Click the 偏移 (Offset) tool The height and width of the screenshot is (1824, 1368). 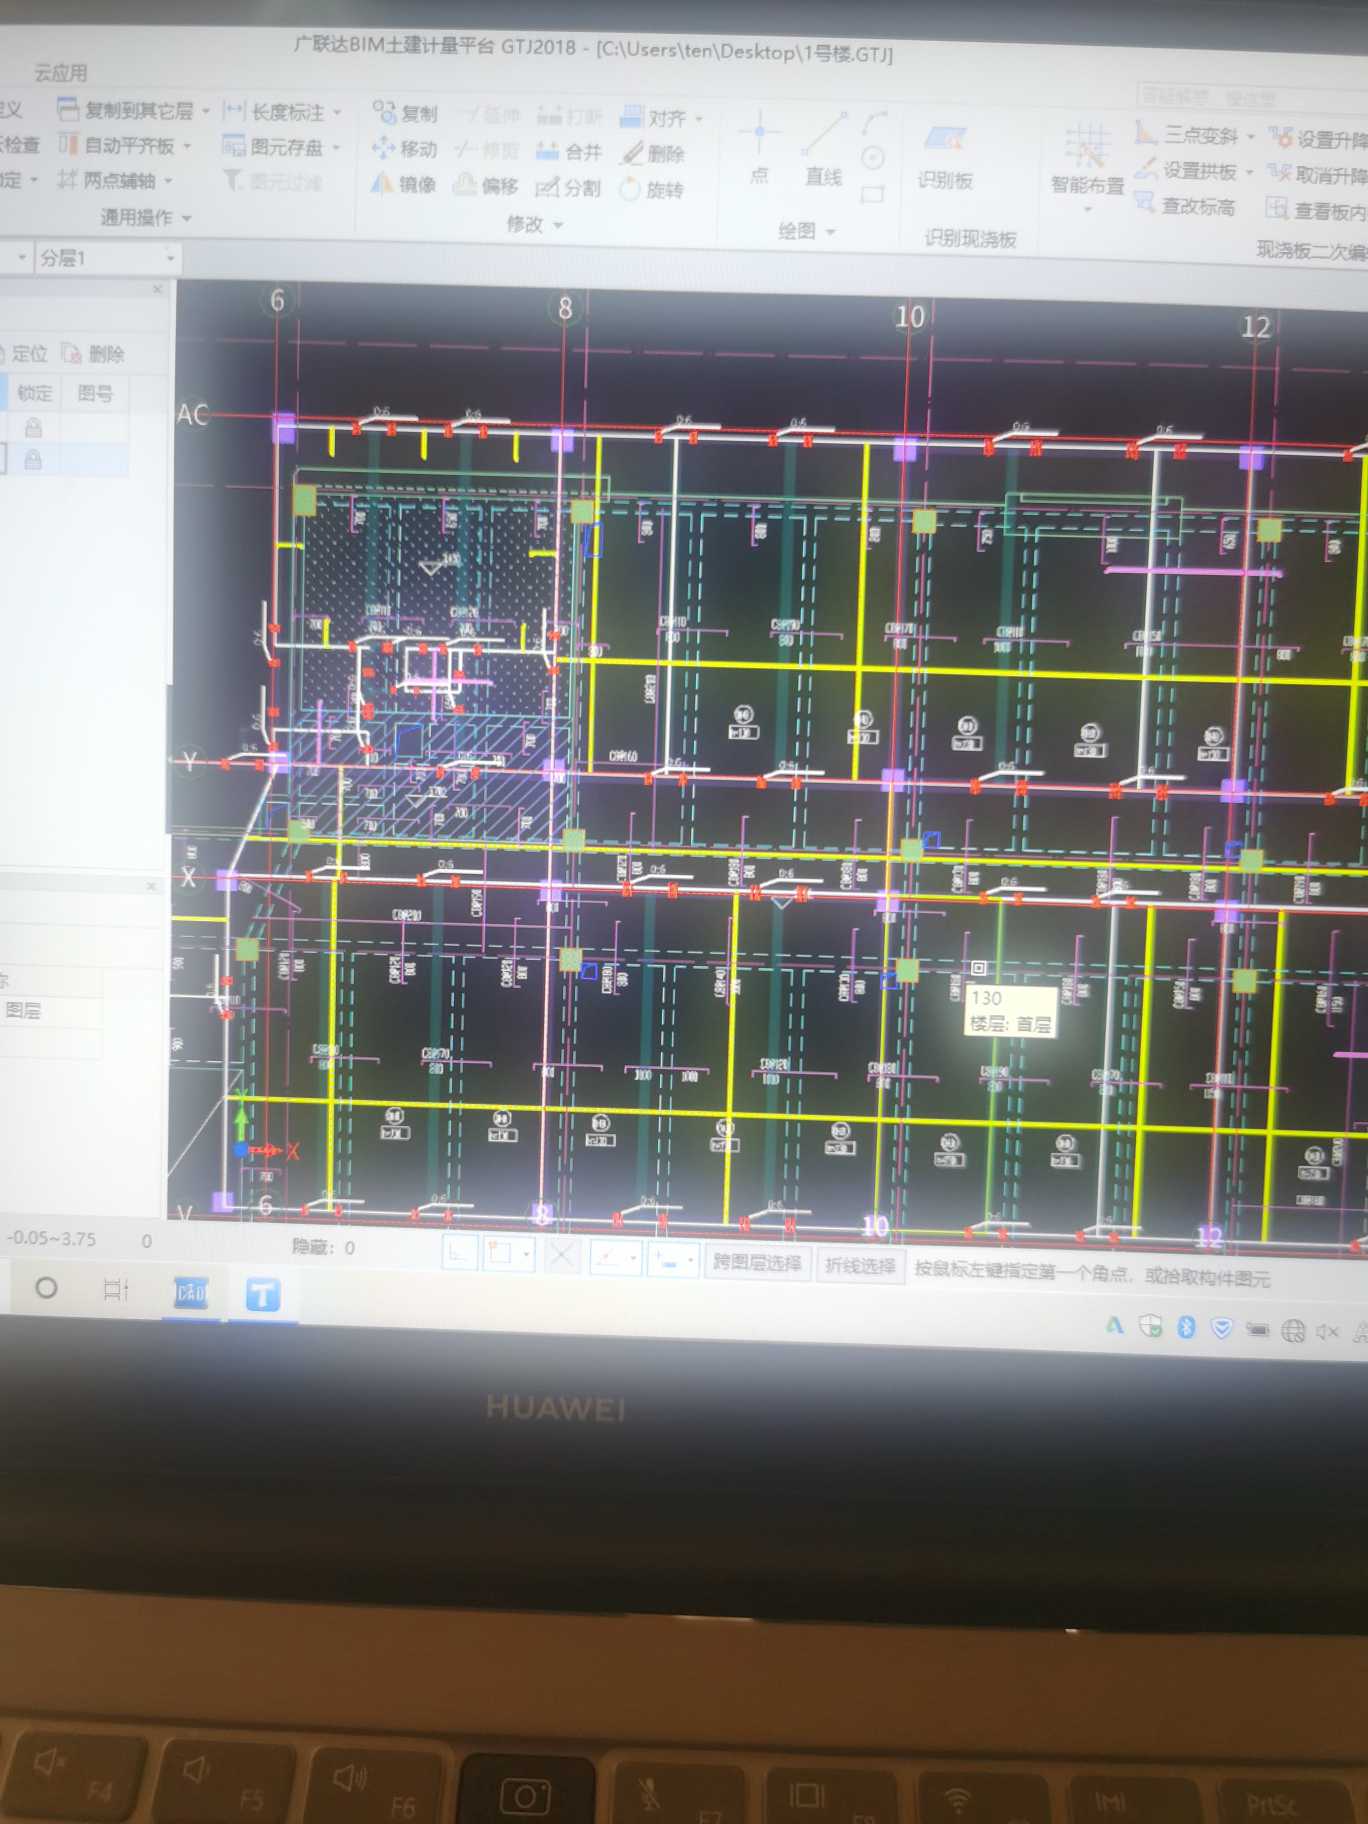coord(486,185)
